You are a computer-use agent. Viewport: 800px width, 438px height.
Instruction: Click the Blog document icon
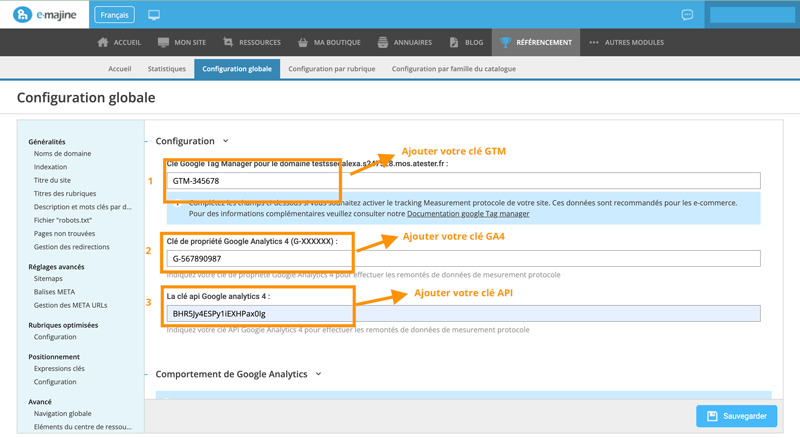[x=454, y=42]
